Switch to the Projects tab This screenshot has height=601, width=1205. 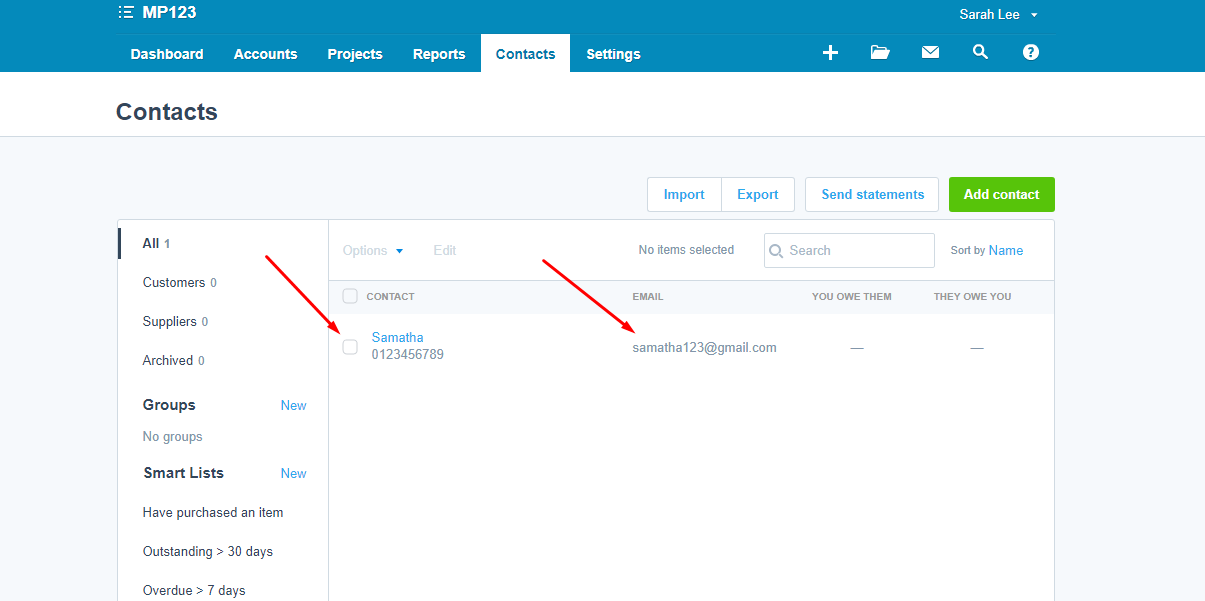pyautogui.click(x=355, y=54)
